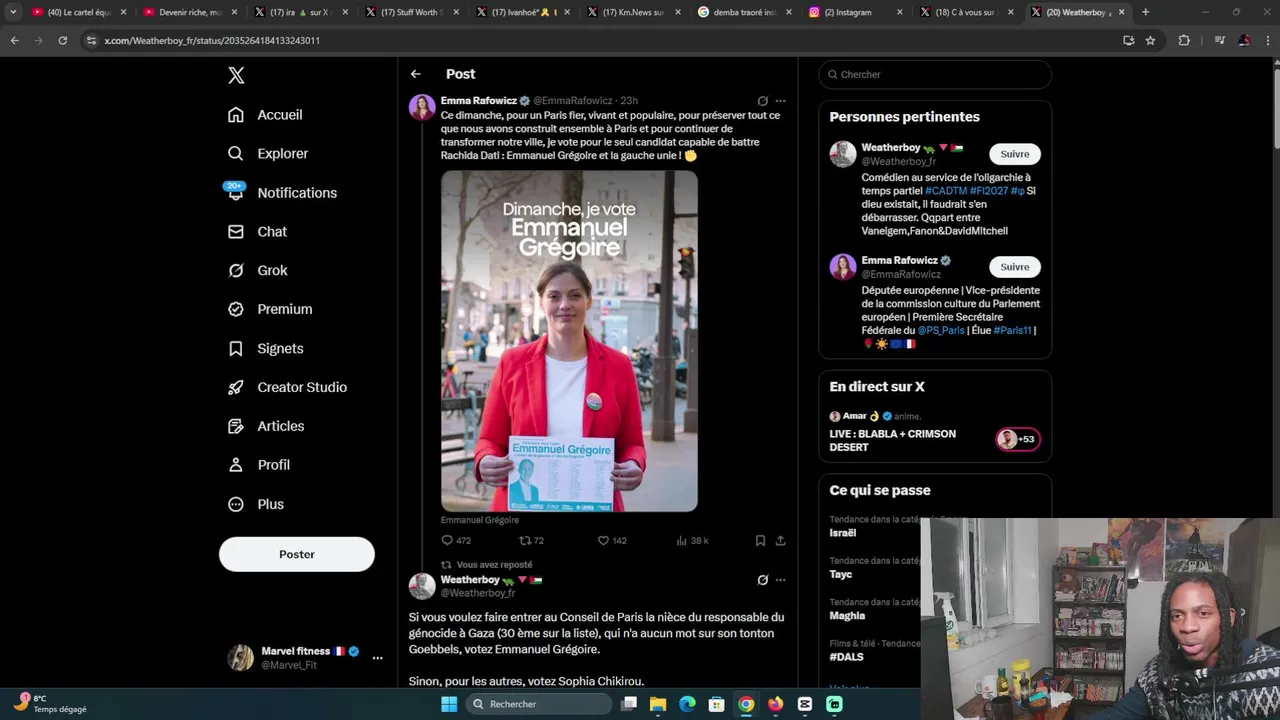View stats of Emma's post, 38 k
The width and height of the screenshot is (1280, 720).
pos(692,541)
